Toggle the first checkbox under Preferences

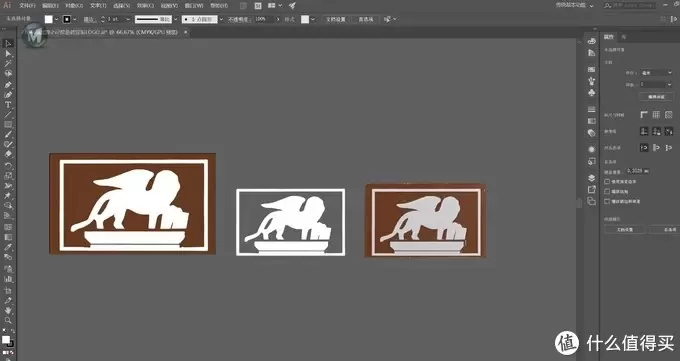607,182
